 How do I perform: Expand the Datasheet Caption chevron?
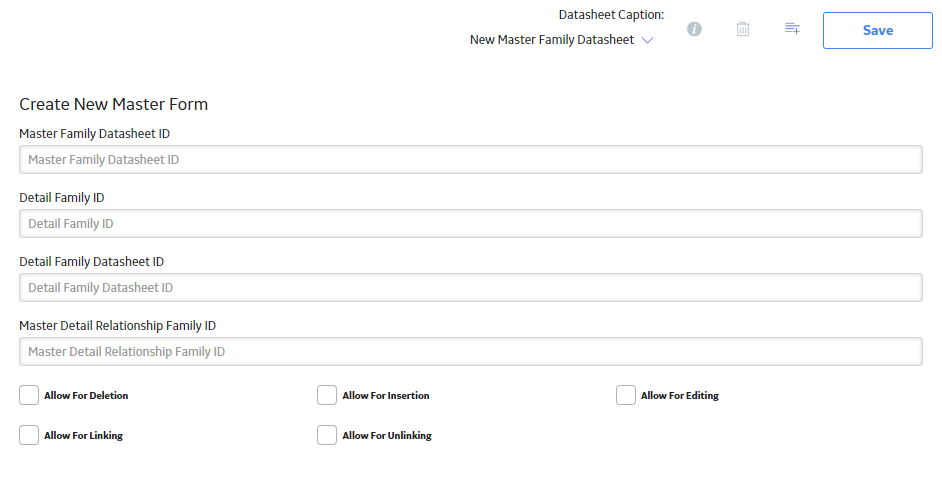tap(647, 40)
